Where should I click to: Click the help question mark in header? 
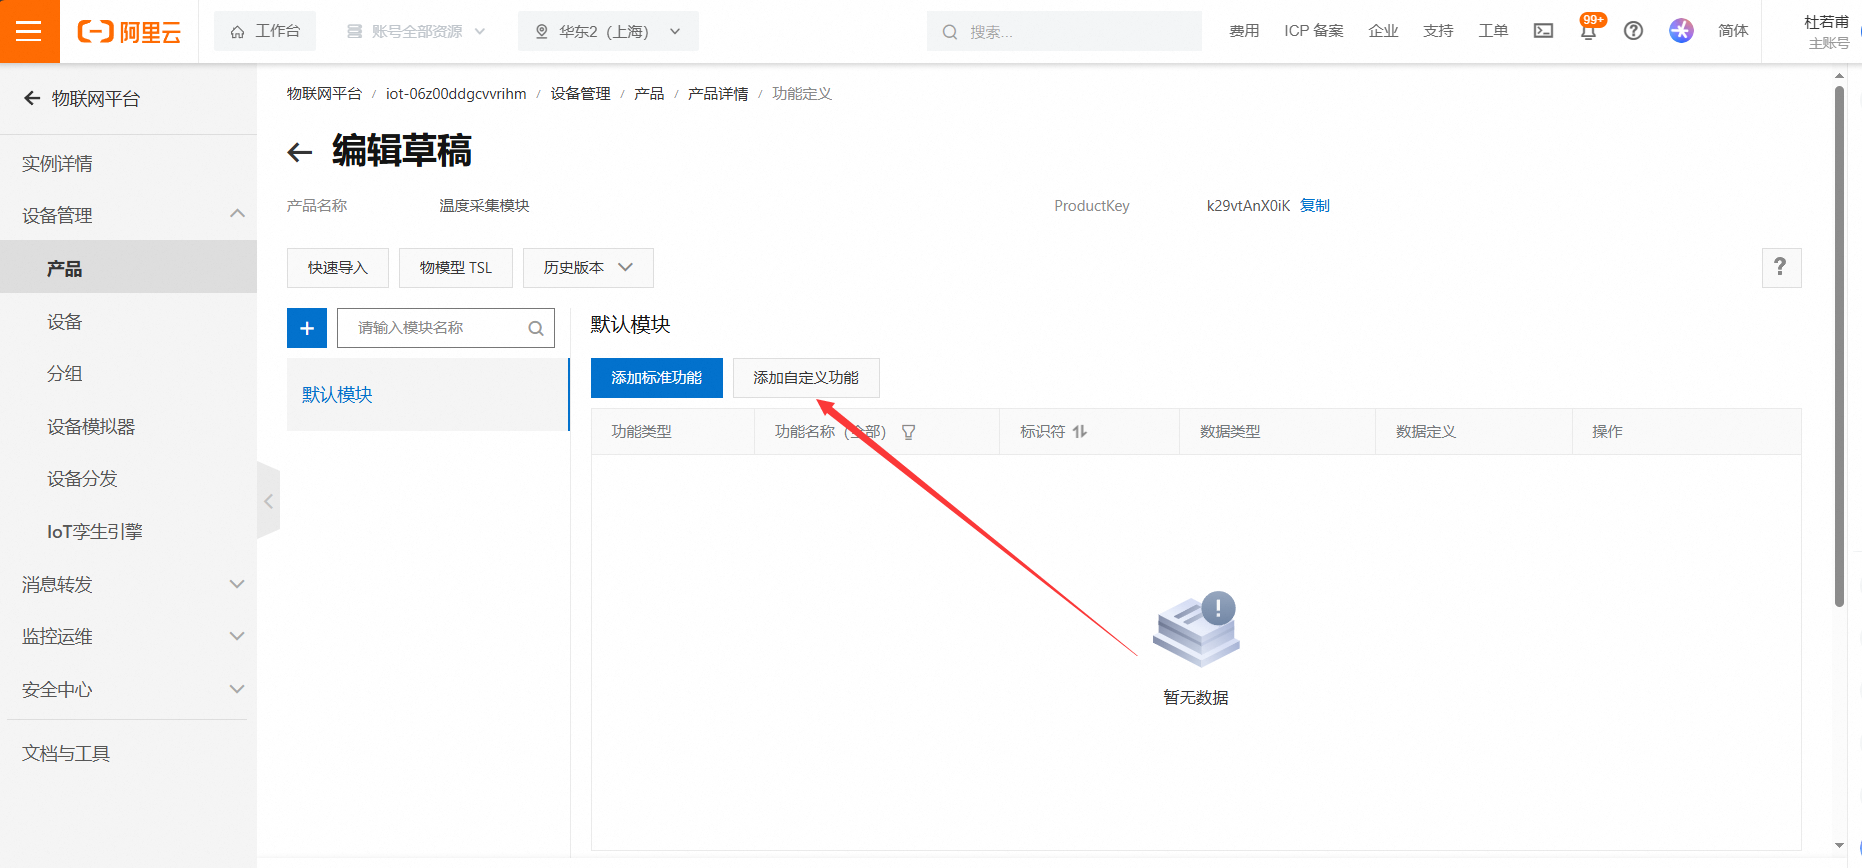tap(1633, 31)
